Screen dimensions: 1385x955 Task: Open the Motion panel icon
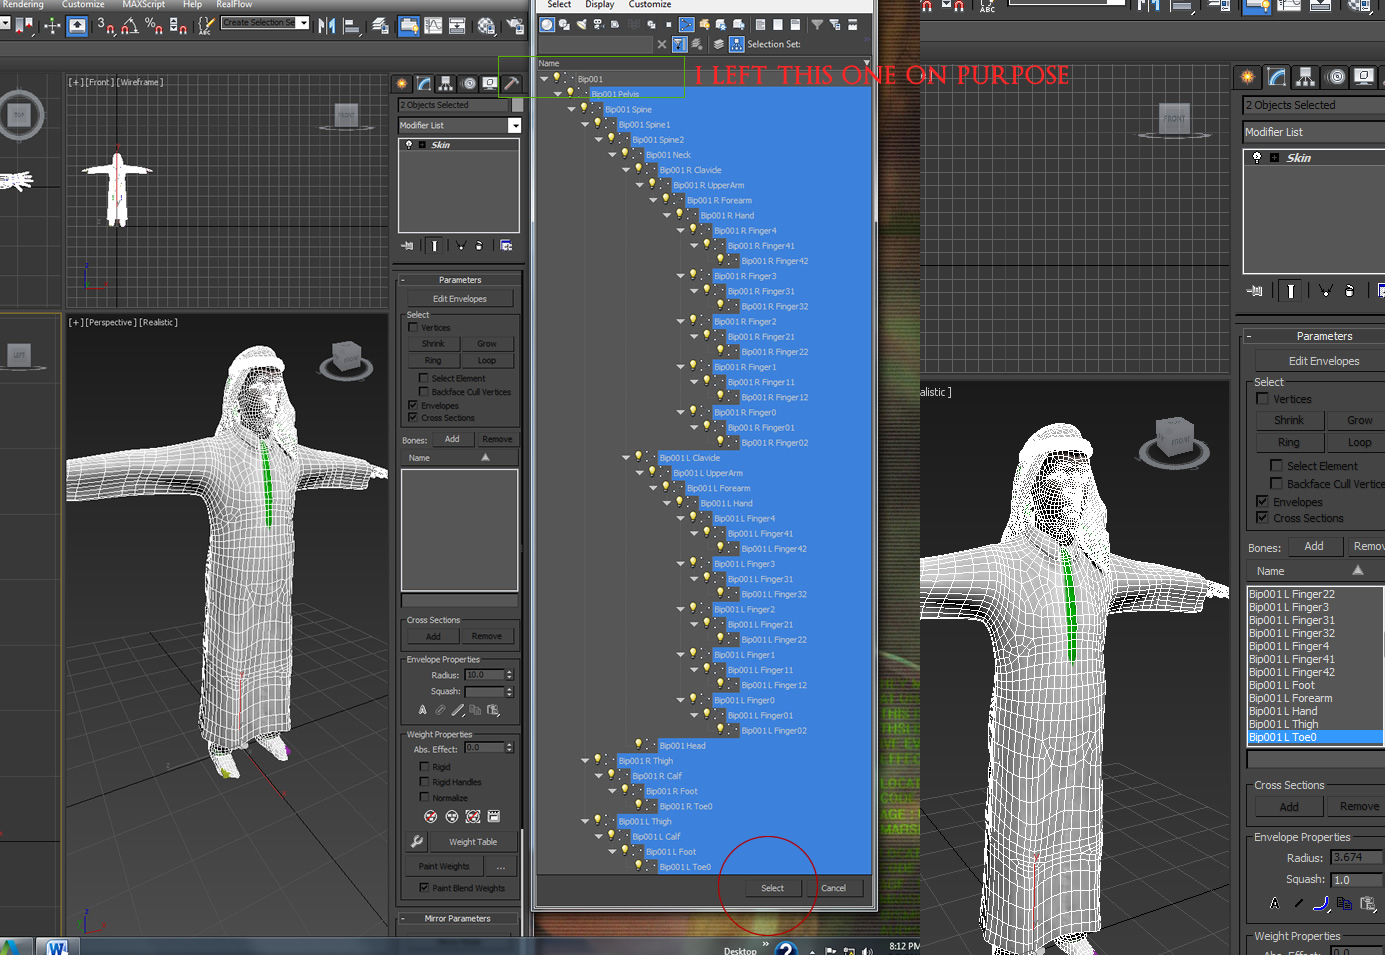(x=468, y=84)
